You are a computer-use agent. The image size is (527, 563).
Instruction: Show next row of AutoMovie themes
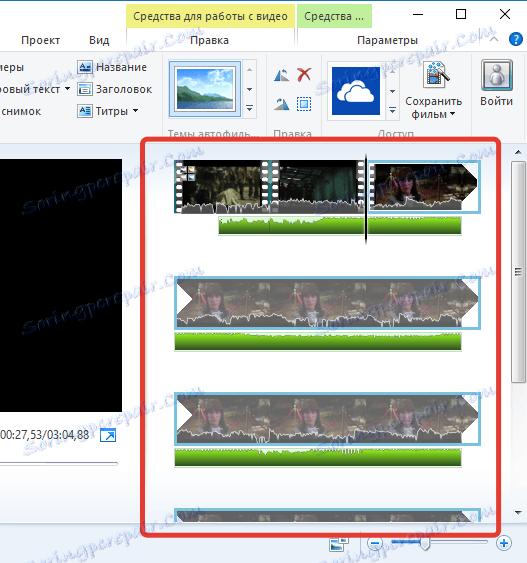coord(249,89)
